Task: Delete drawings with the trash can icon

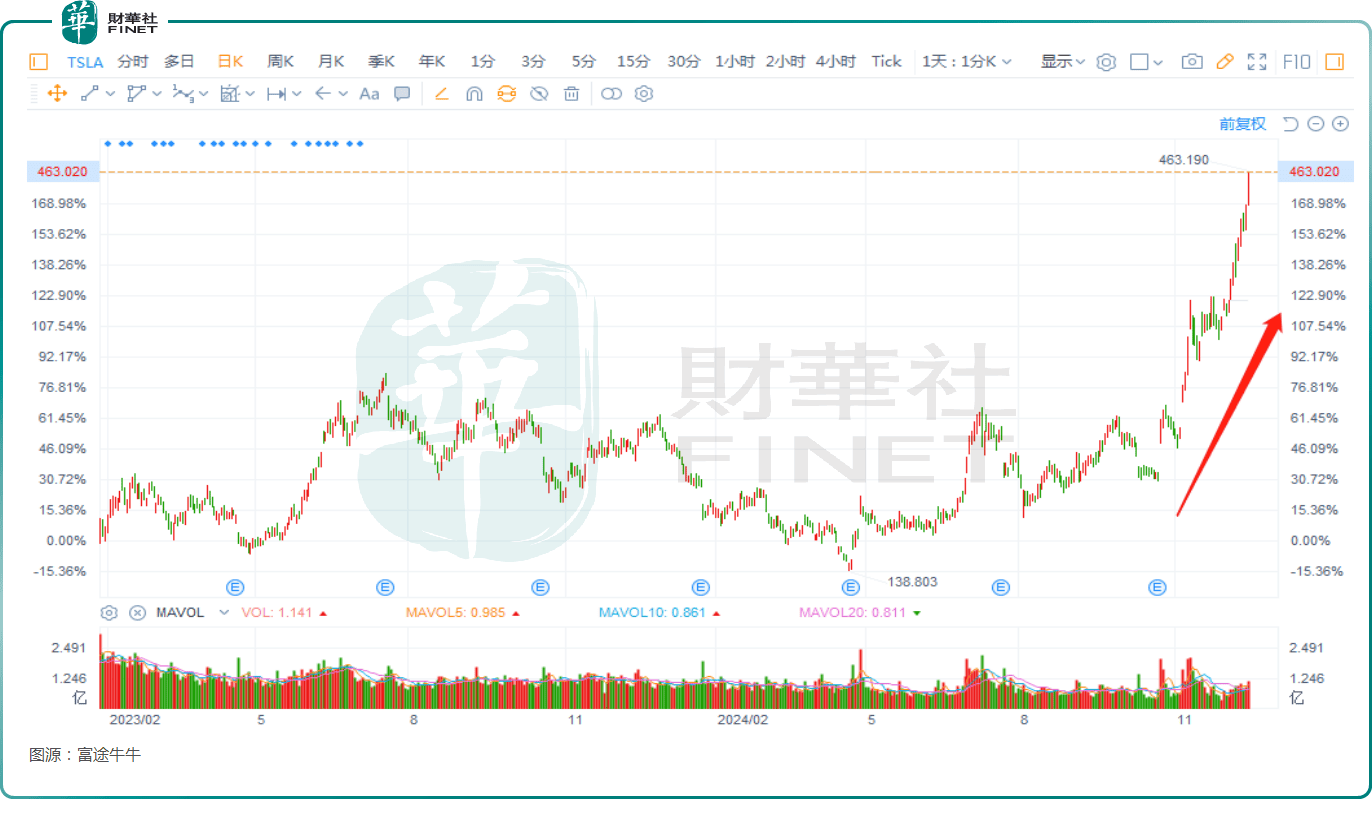Action: click(571, 94)
